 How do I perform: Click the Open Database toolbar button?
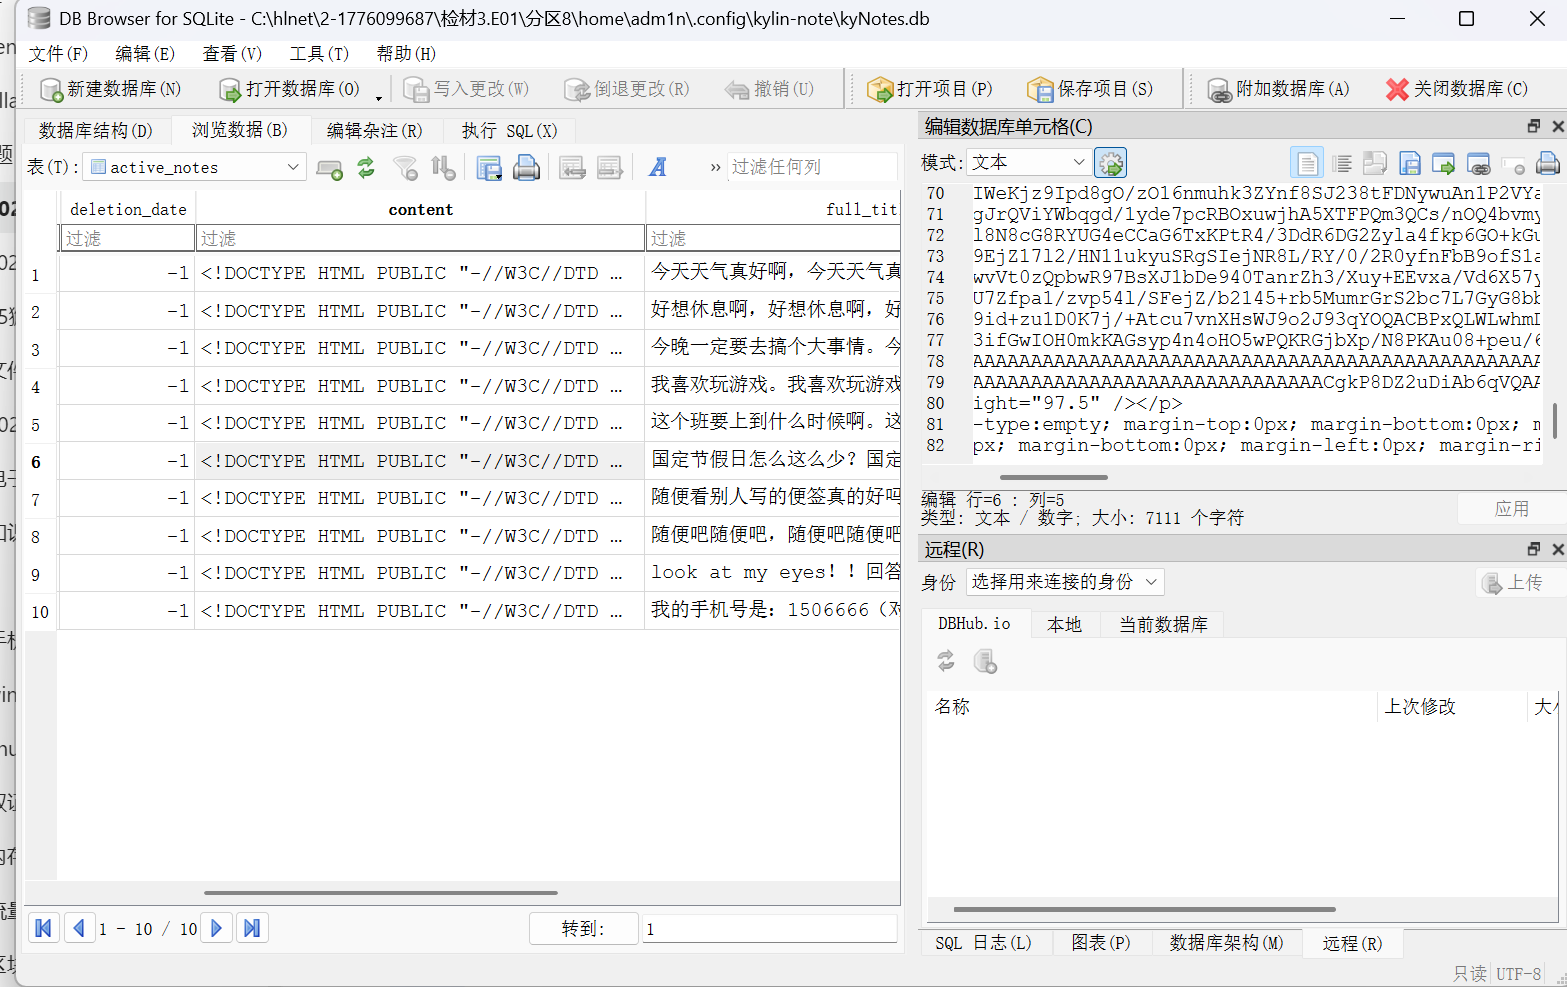289,89
